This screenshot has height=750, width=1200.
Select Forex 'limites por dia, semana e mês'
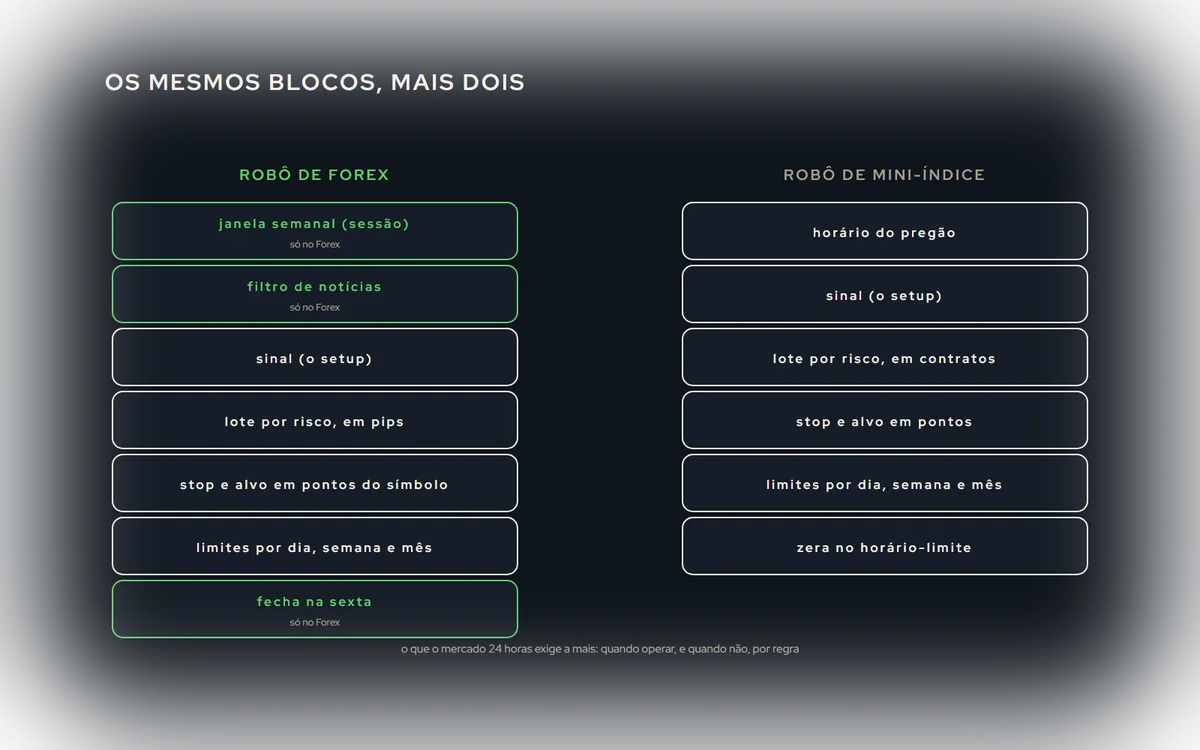(x=315, y=546)
